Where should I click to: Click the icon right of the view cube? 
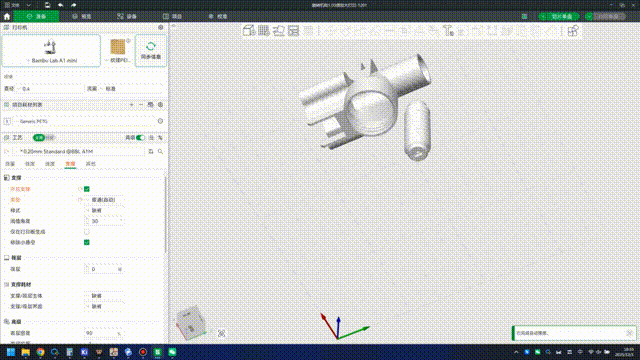pyautogui.click(x=222, y=333)
